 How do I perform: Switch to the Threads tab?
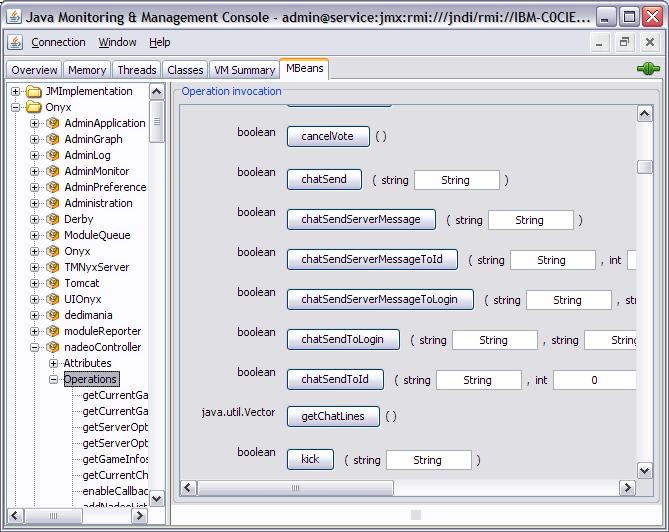pyautogui.click(x=137, y=70)
